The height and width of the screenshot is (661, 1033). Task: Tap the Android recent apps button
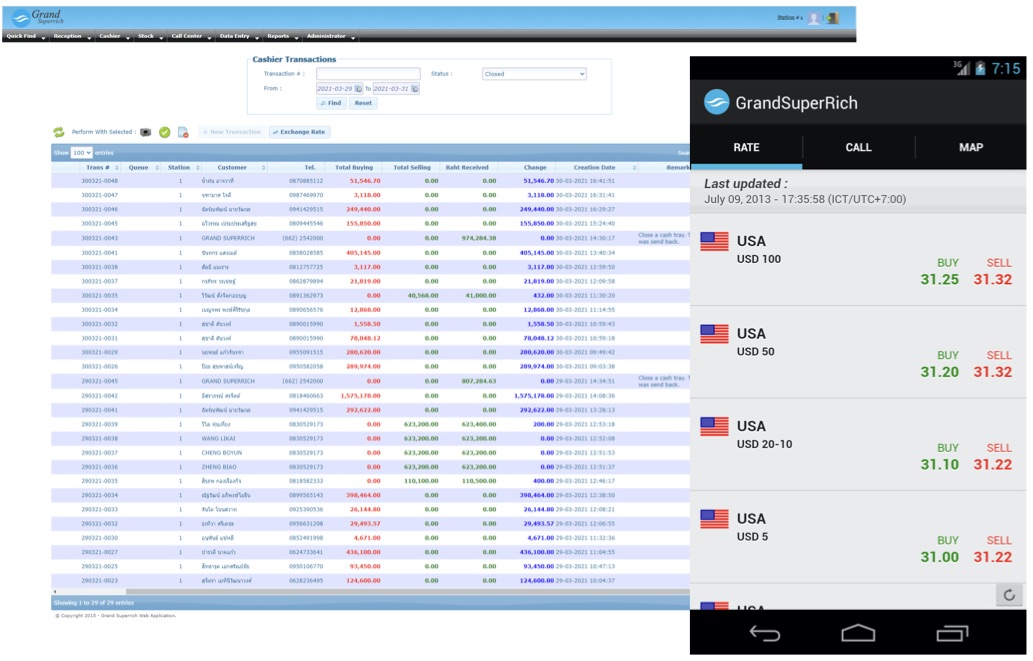coord(951,633)
